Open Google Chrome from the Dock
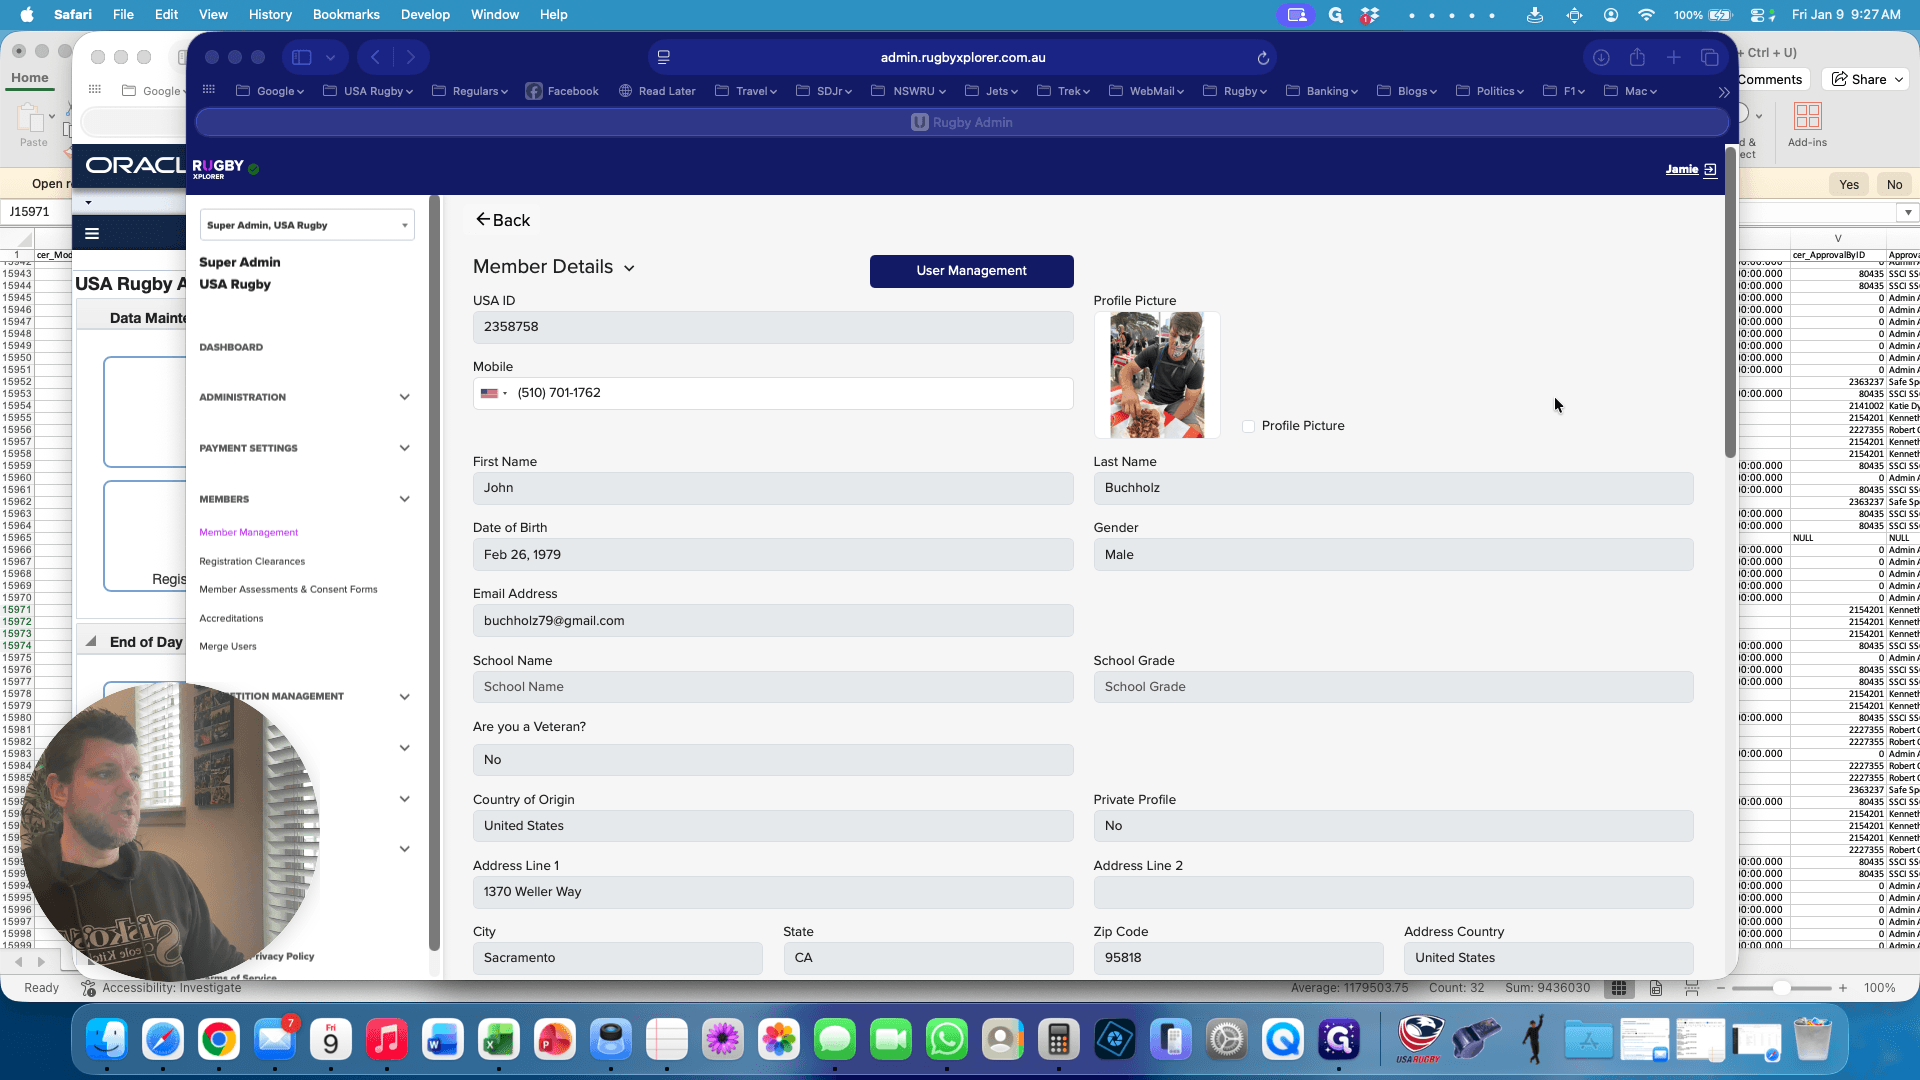The image size is (1920, 1080). click(x=219, y=1041)
